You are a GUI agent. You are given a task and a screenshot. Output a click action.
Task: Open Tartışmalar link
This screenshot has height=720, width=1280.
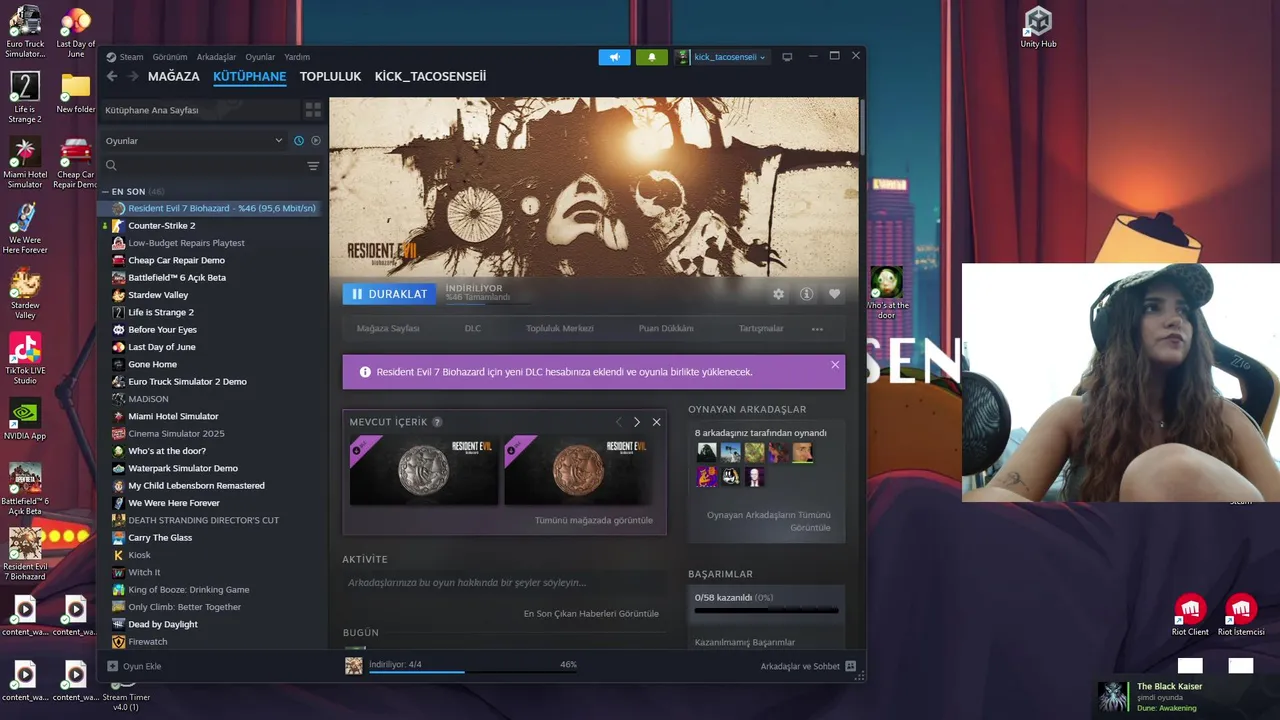click(761, 329)
